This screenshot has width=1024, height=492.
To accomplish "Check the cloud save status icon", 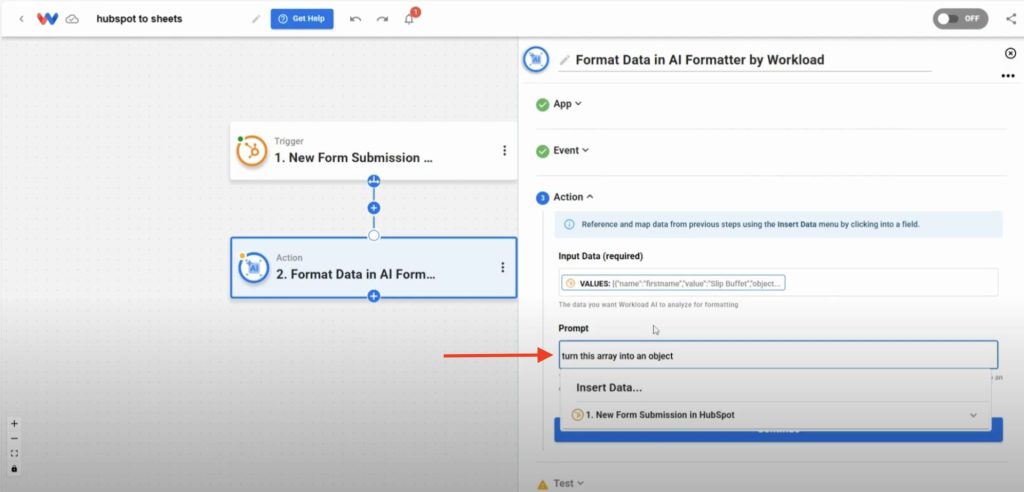I will [x=72, y=19].
